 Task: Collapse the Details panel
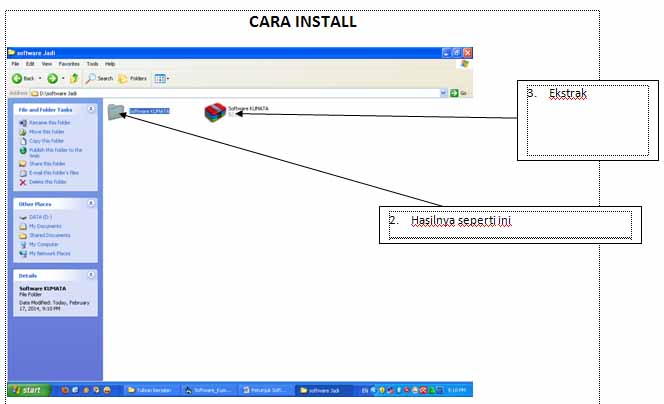[91, 275]
